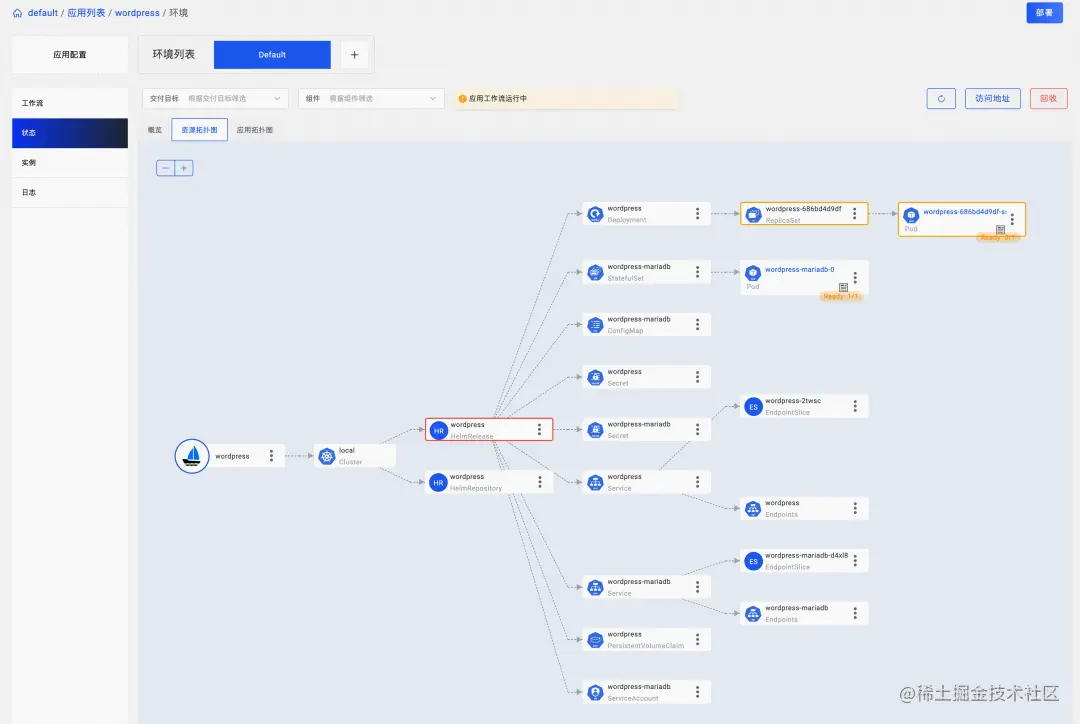The height and width of the screenshot is (724, 1080).
Task: Click the 环境列表 label
Action: click(174, 54)
